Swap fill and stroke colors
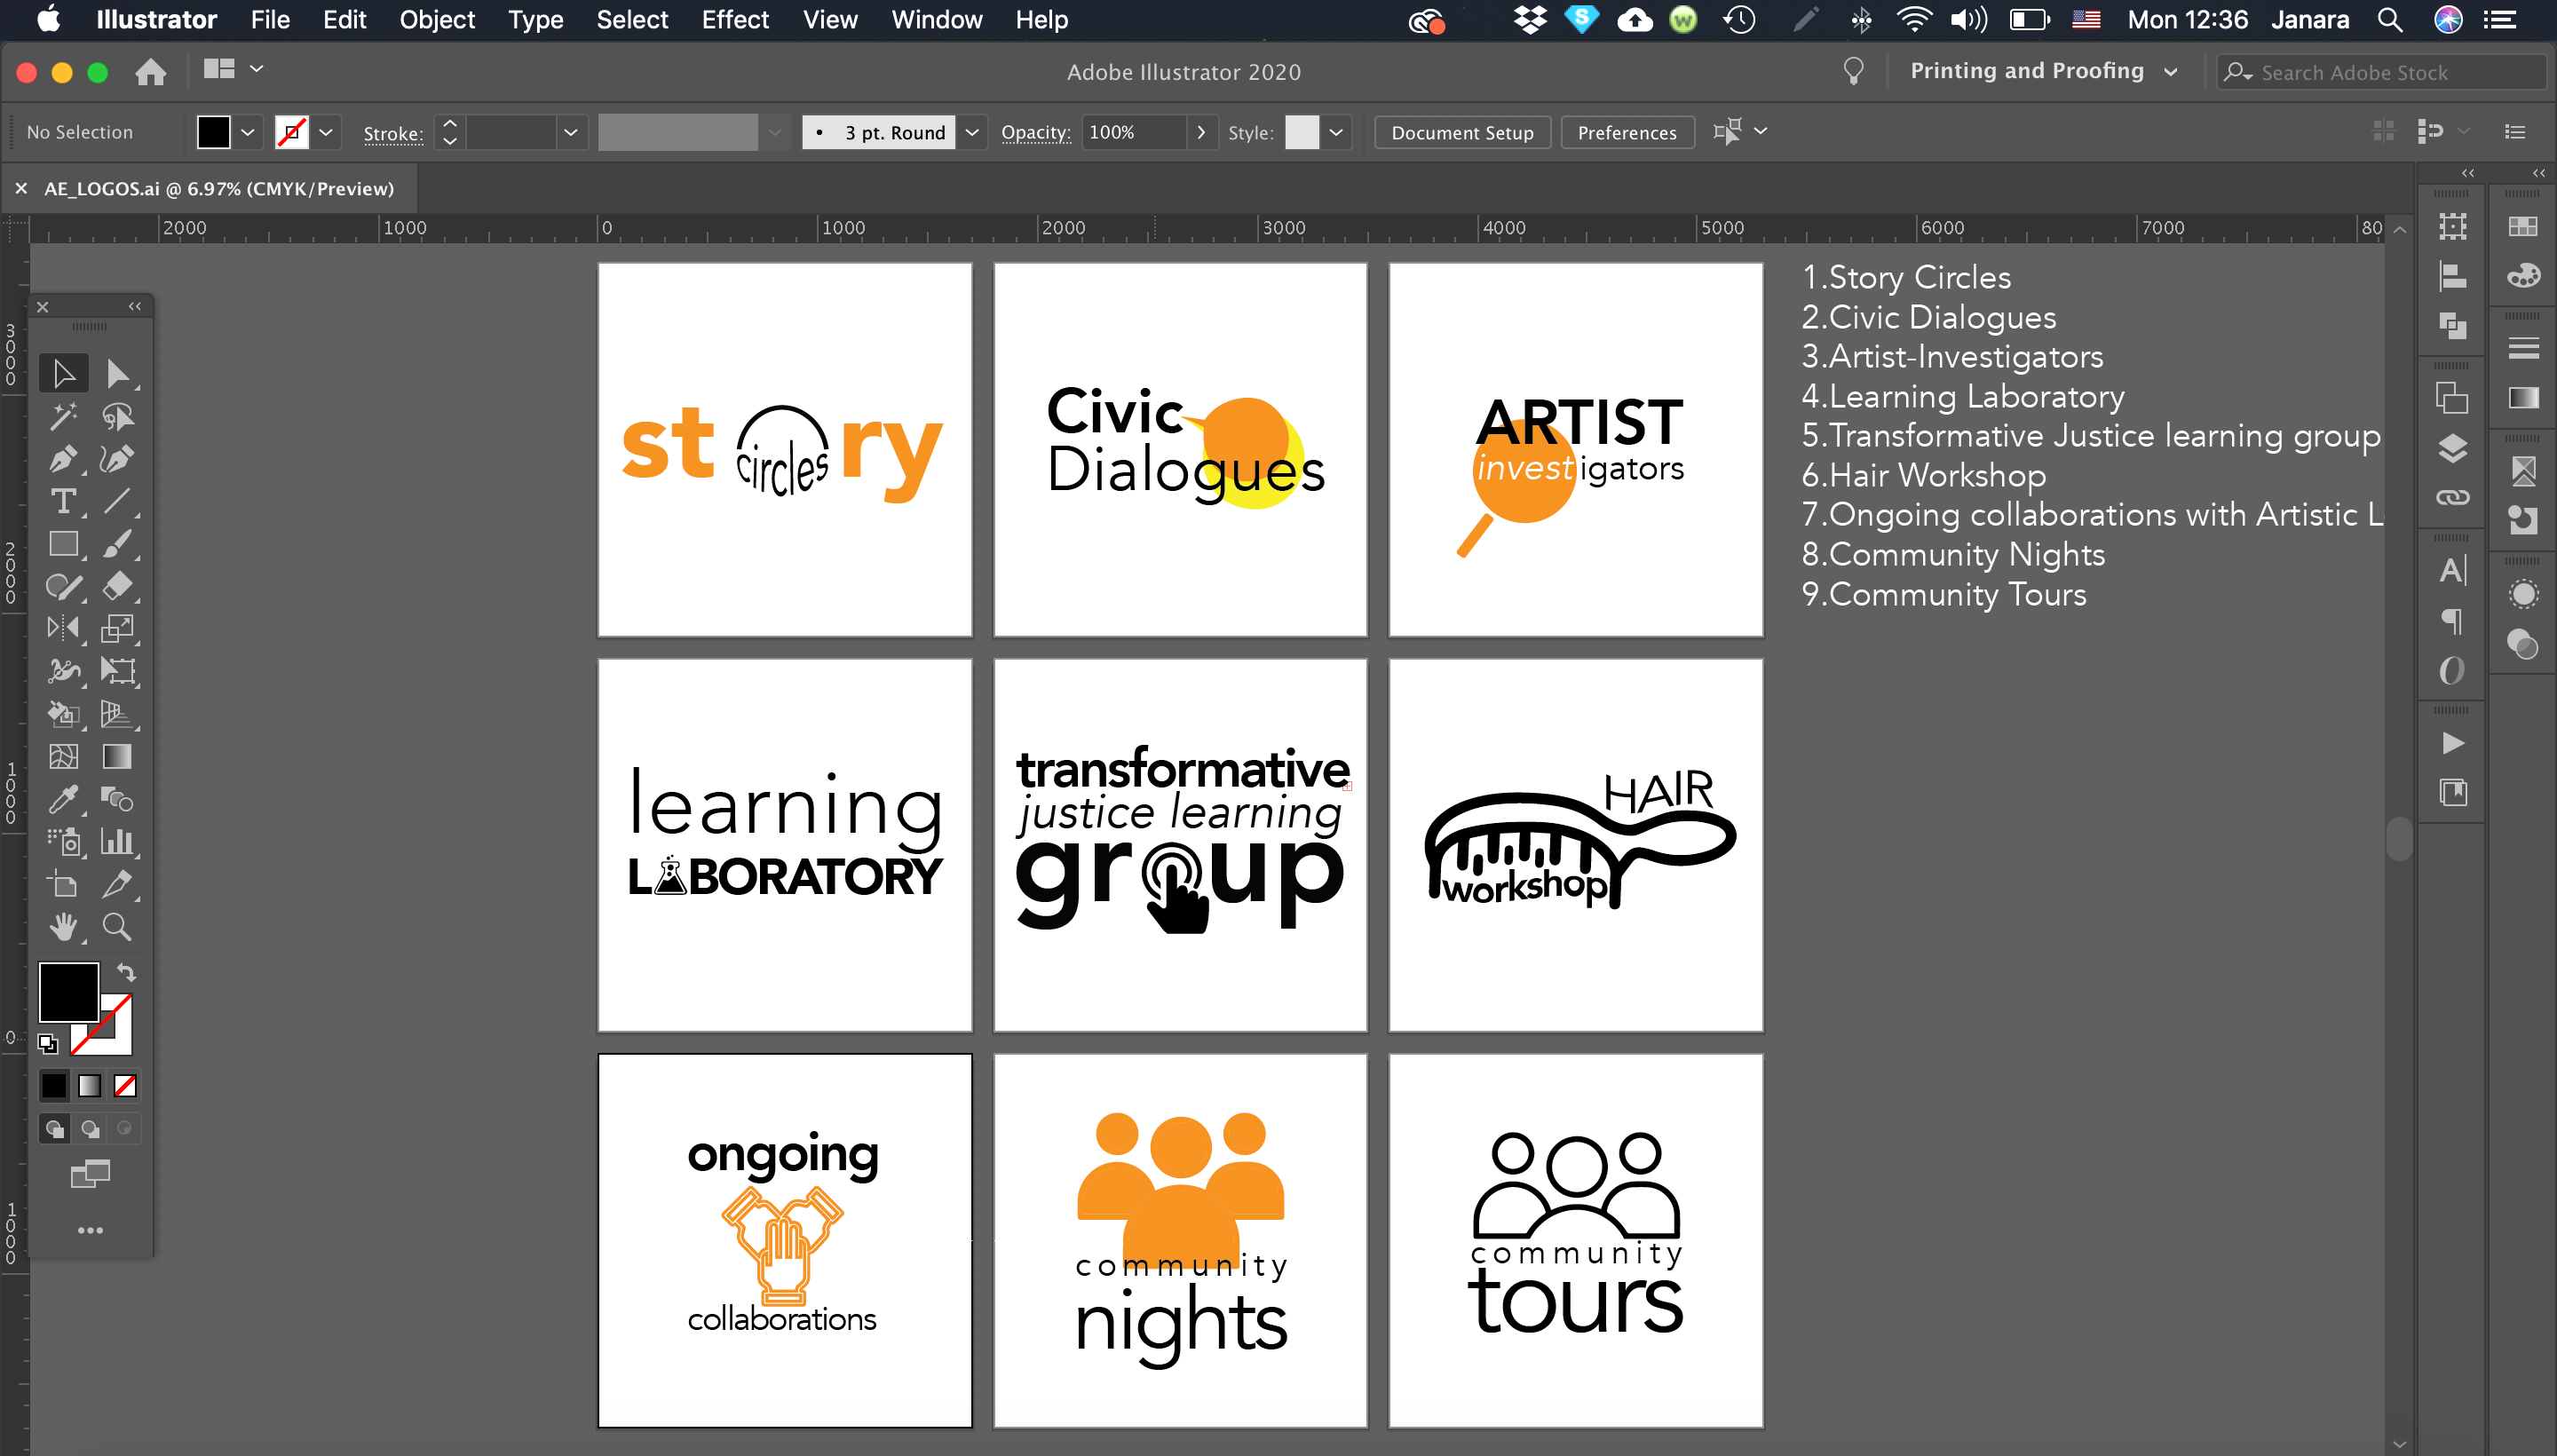 (x=126, y=971)
